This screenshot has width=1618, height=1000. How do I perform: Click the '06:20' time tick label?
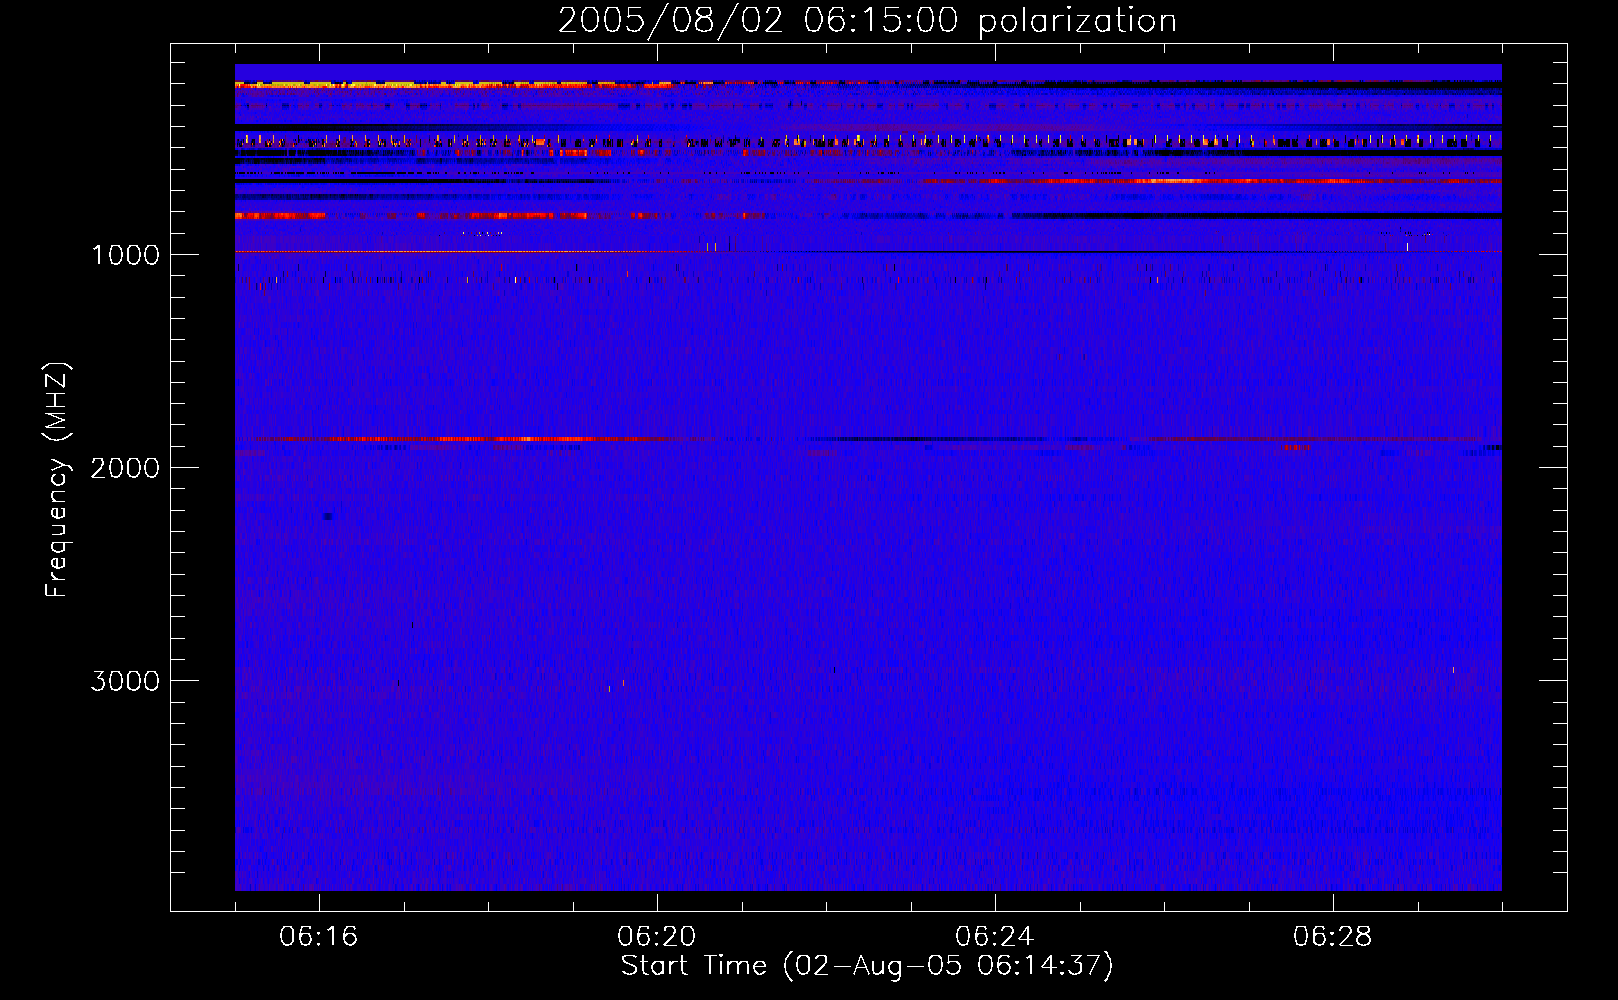(657, 937)
